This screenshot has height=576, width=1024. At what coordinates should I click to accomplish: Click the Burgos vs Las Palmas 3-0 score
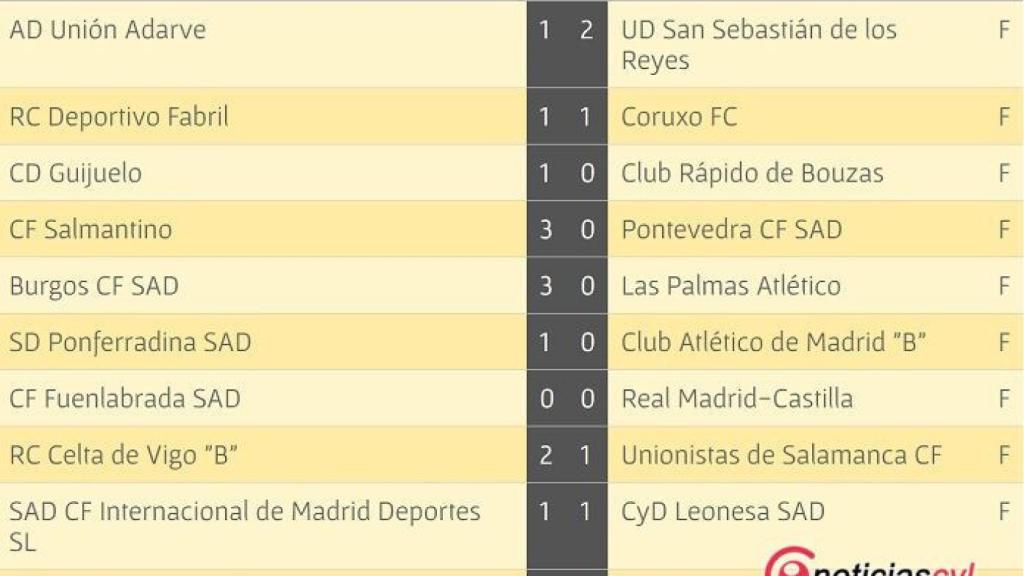[566, 286]
